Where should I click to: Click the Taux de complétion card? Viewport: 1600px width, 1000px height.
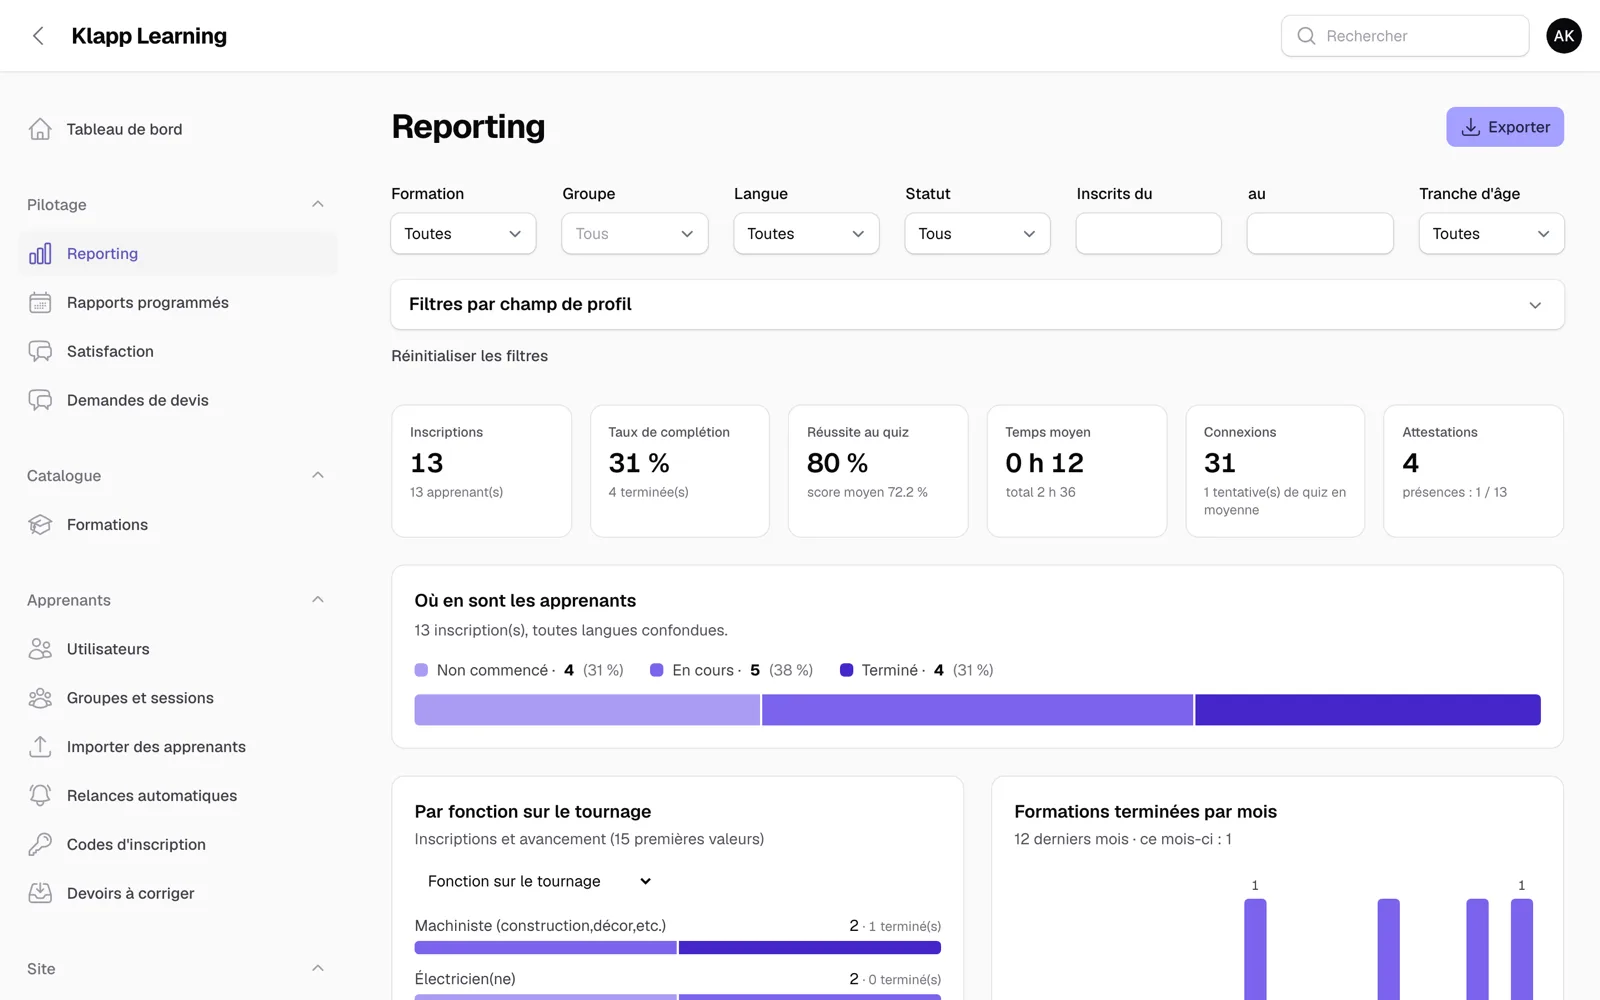(680, 471)
